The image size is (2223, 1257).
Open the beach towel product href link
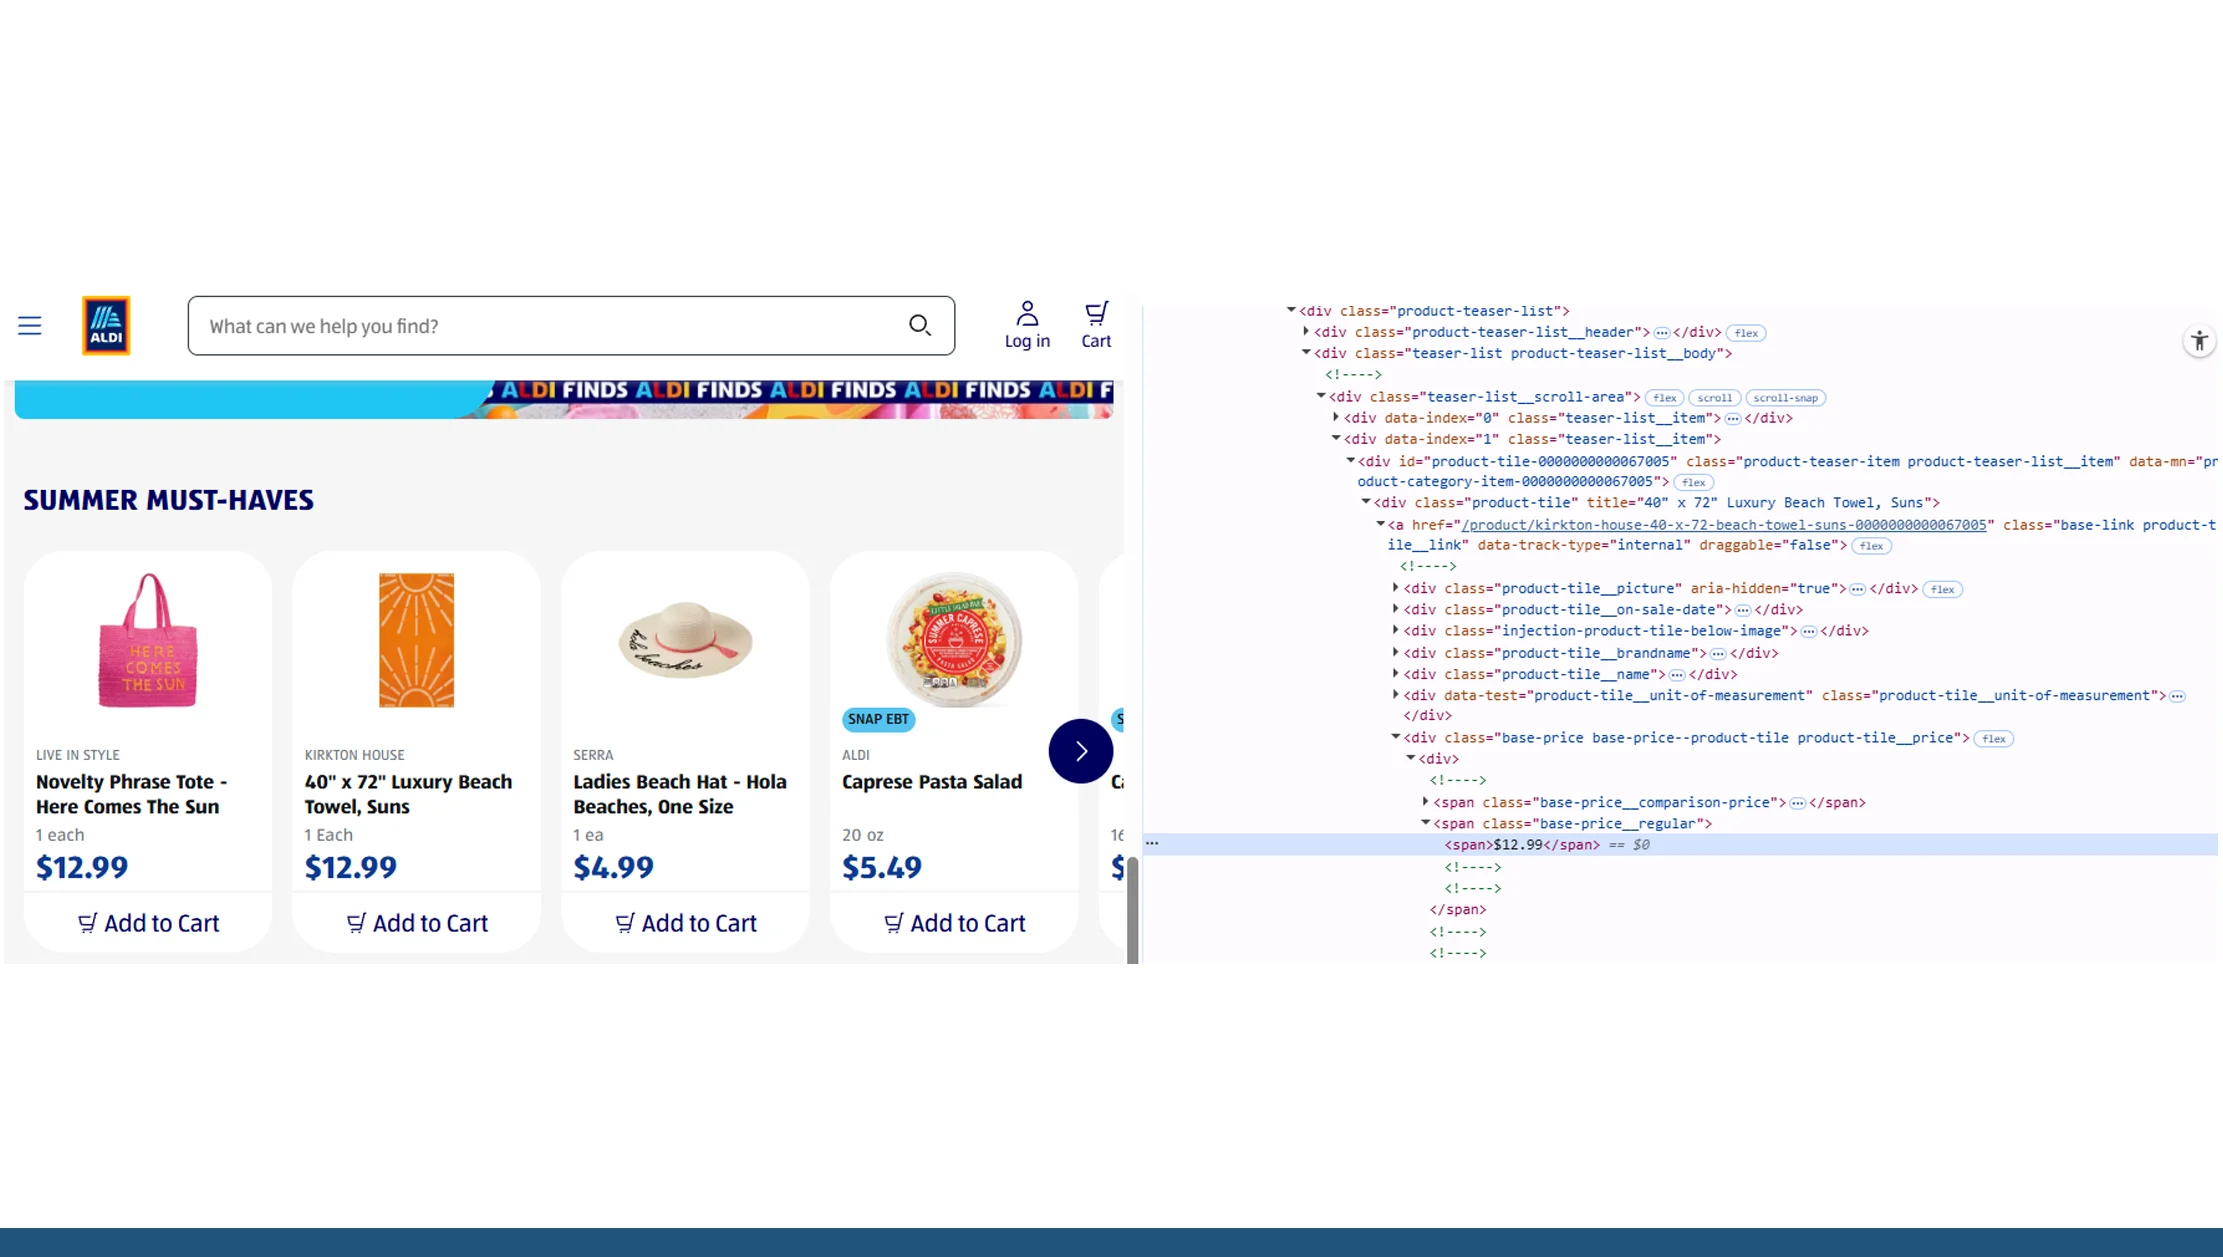point(1723,525)
